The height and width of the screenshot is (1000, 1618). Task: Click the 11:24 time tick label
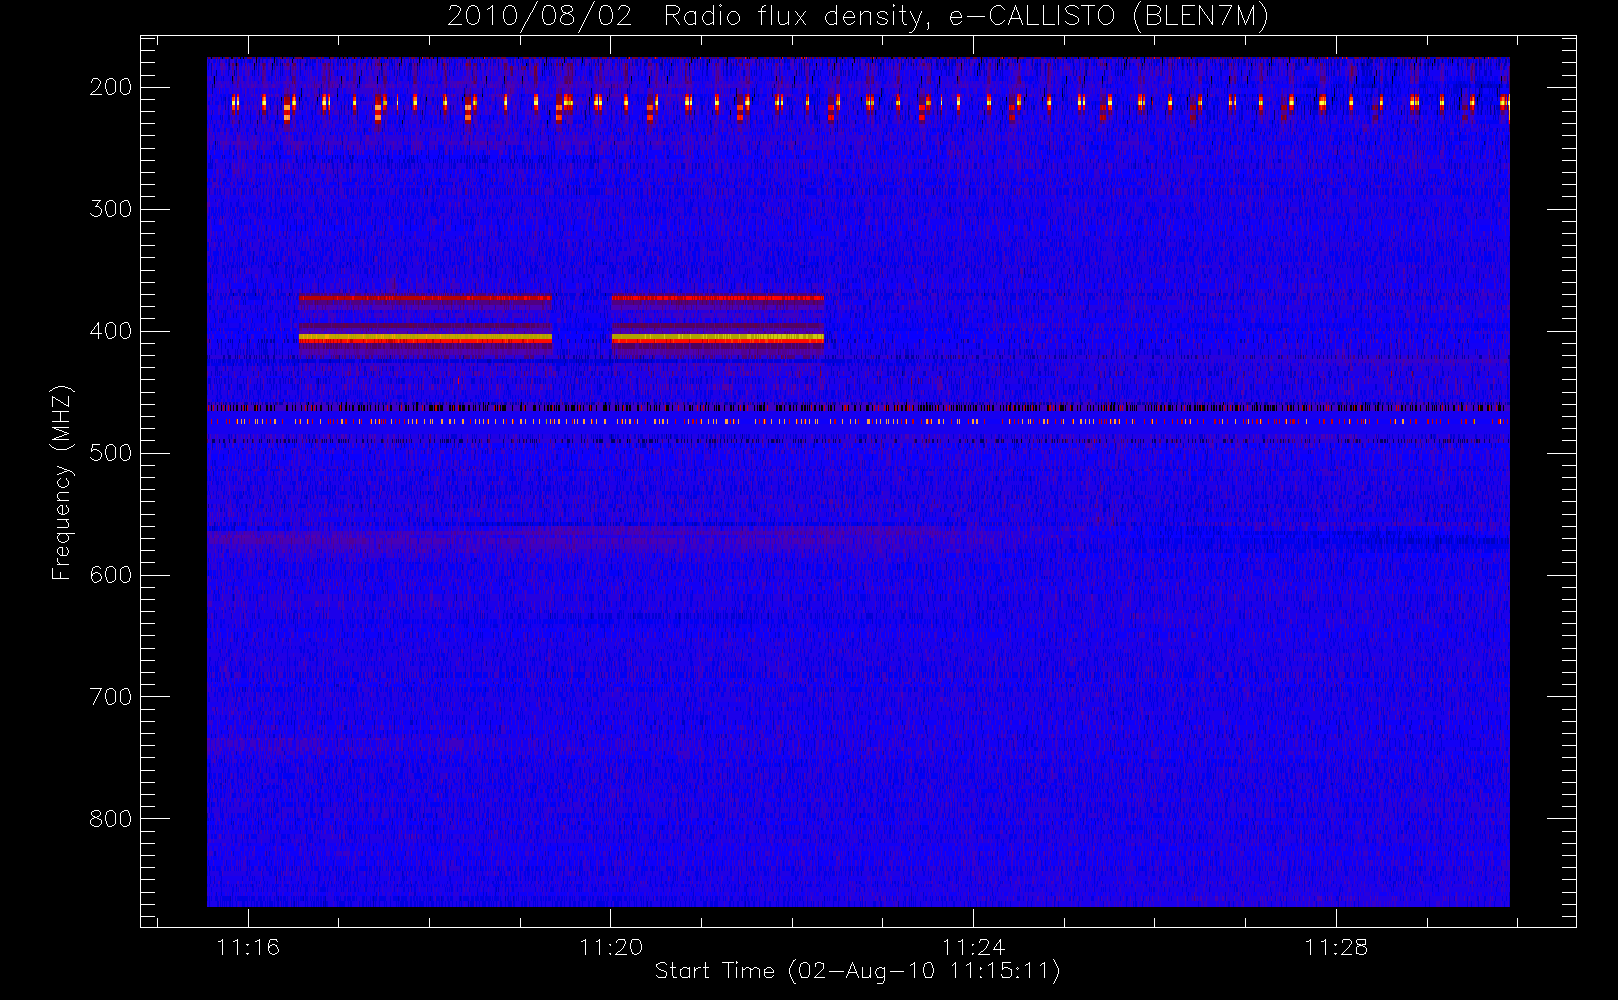pos(973,947)
